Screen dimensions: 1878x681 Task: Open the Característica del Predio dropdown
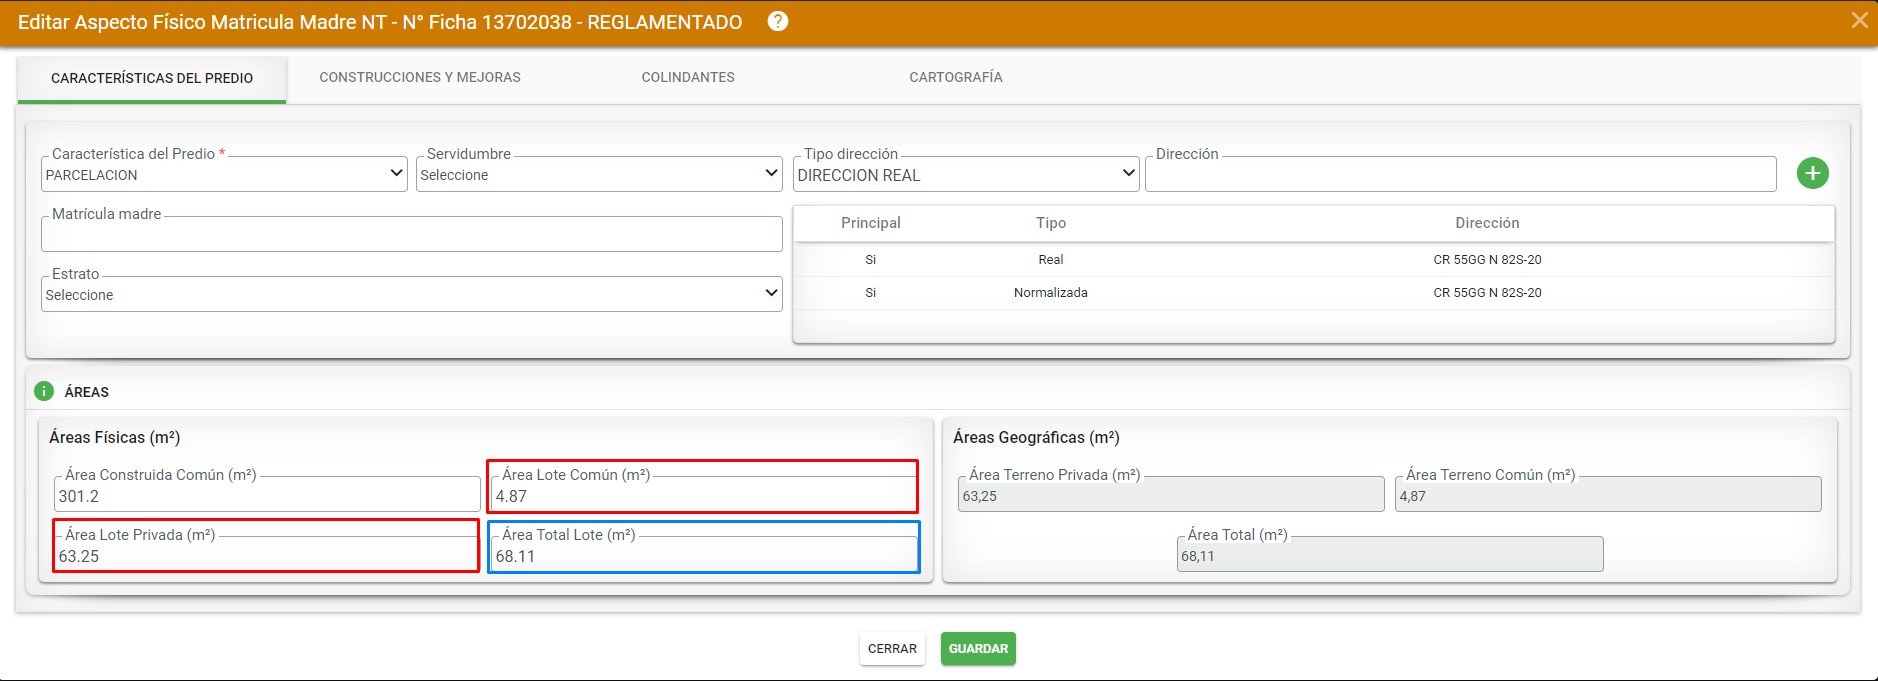click(x=224, y=174)
